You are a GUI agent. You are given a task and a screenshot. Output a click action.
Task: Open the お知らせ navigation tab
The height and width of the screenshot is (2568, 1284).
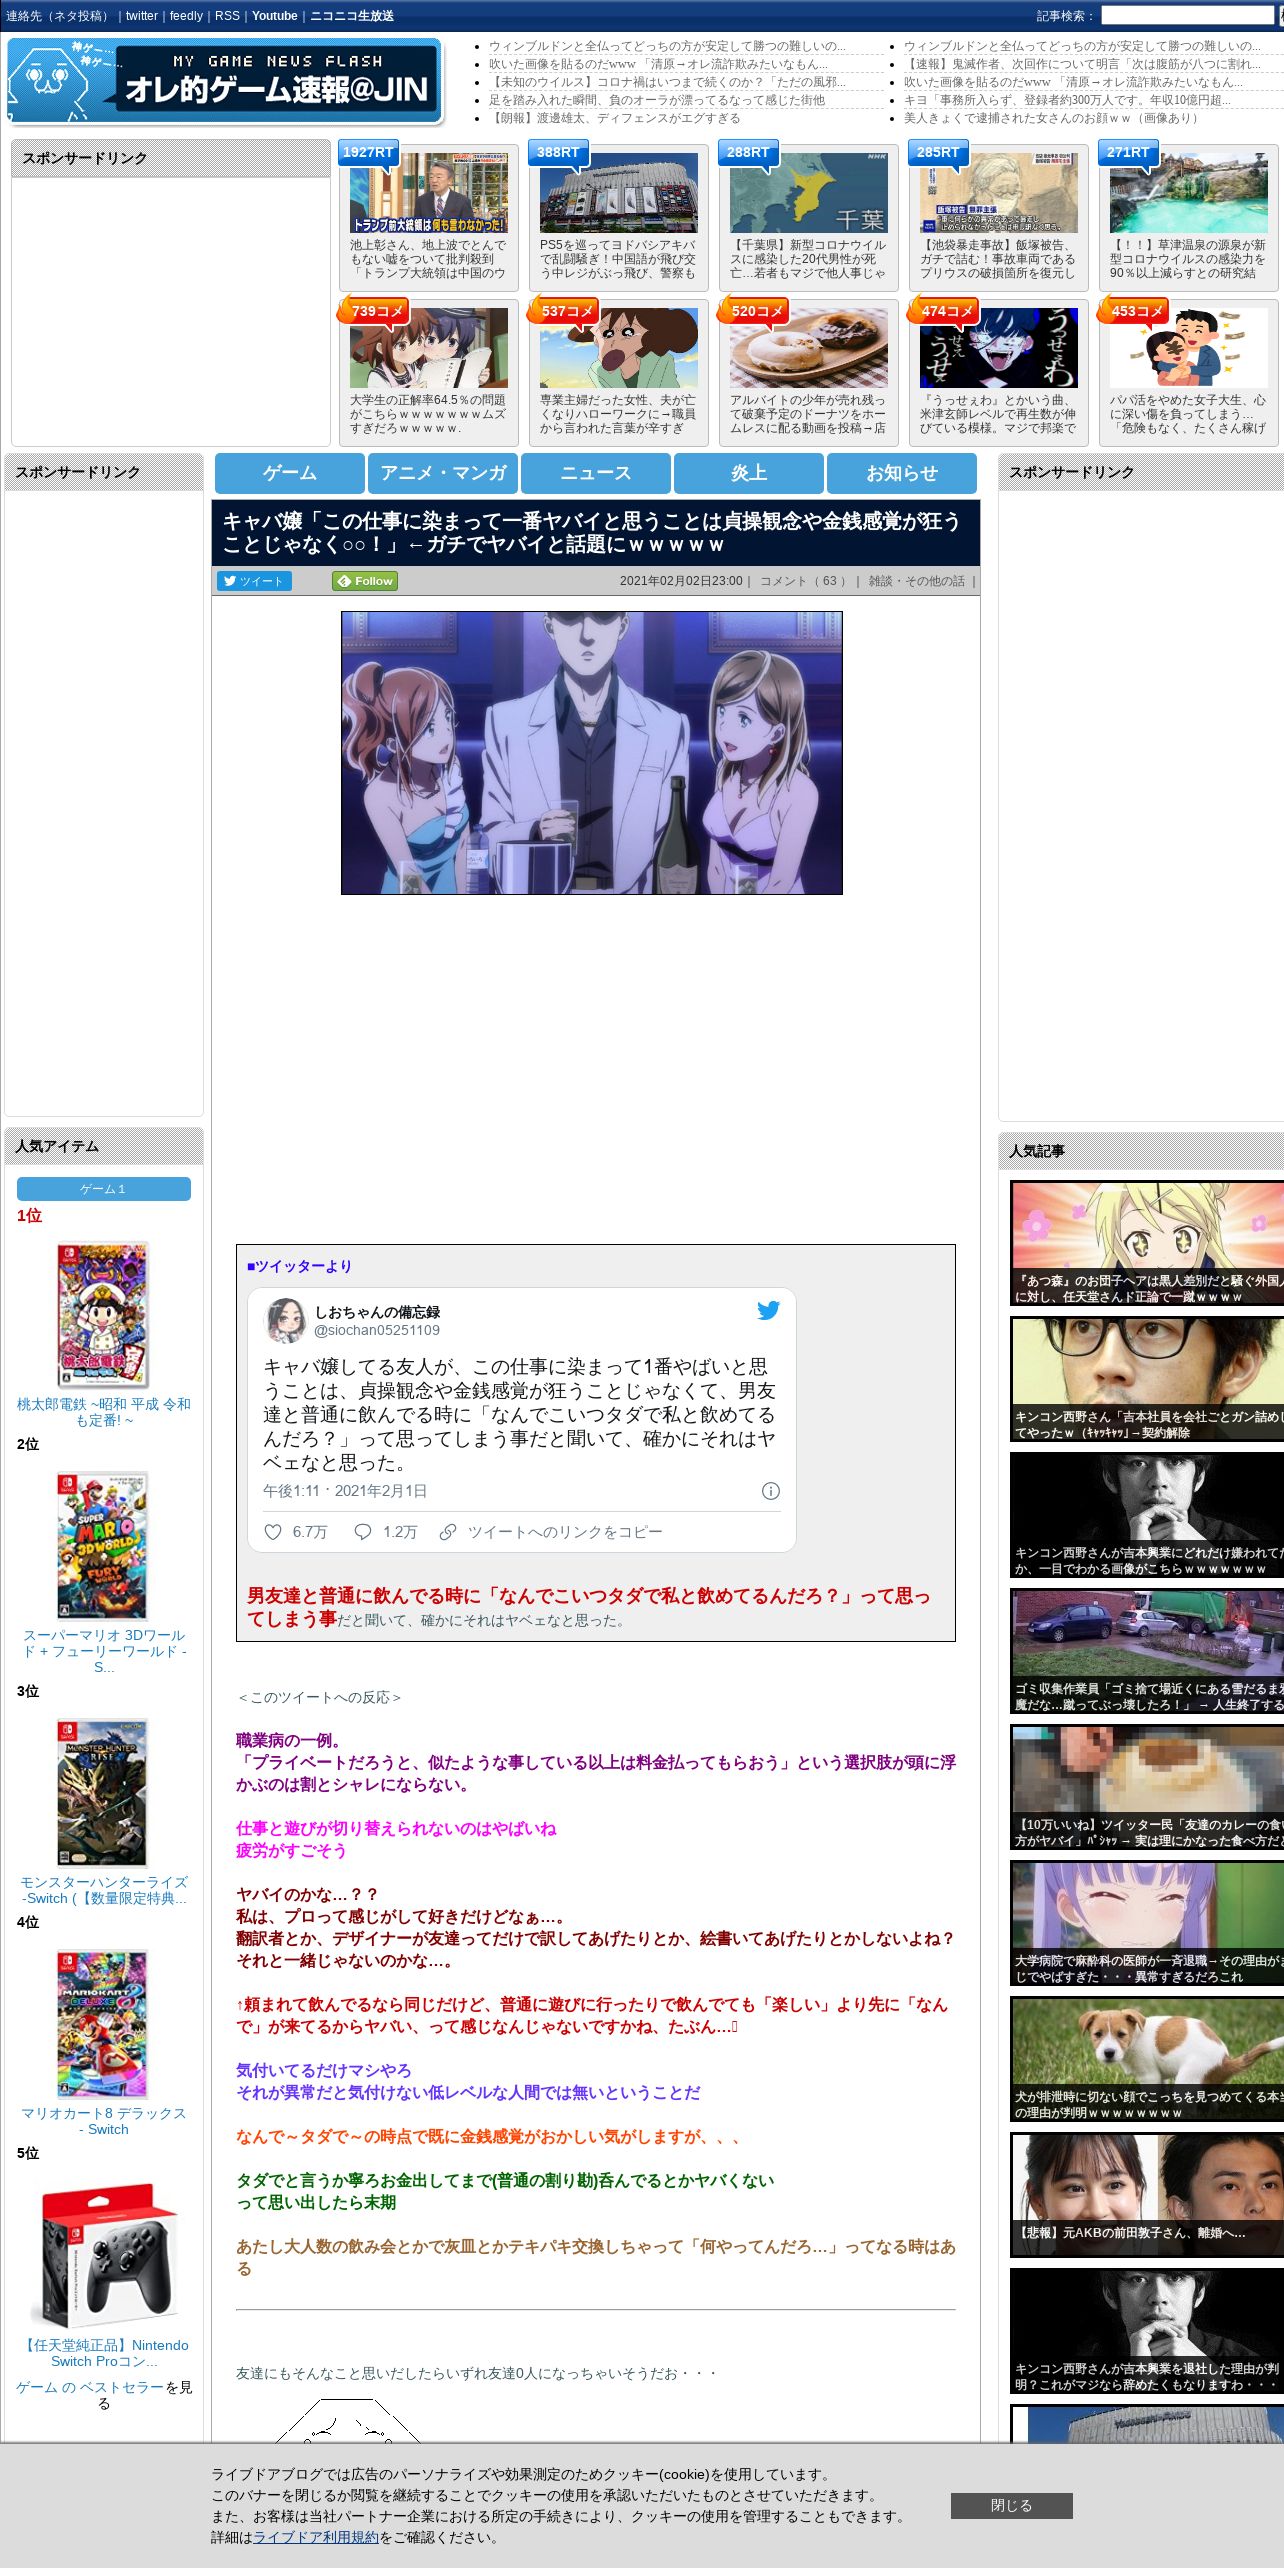pos(902,473)
